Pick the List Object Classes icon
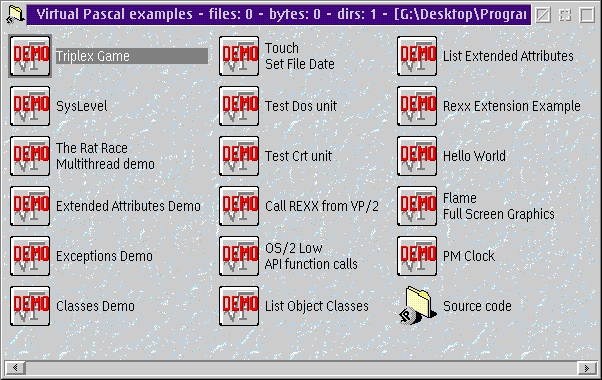Screen dimensions: 602x380 pyautogui.click(x=239, y=306)
